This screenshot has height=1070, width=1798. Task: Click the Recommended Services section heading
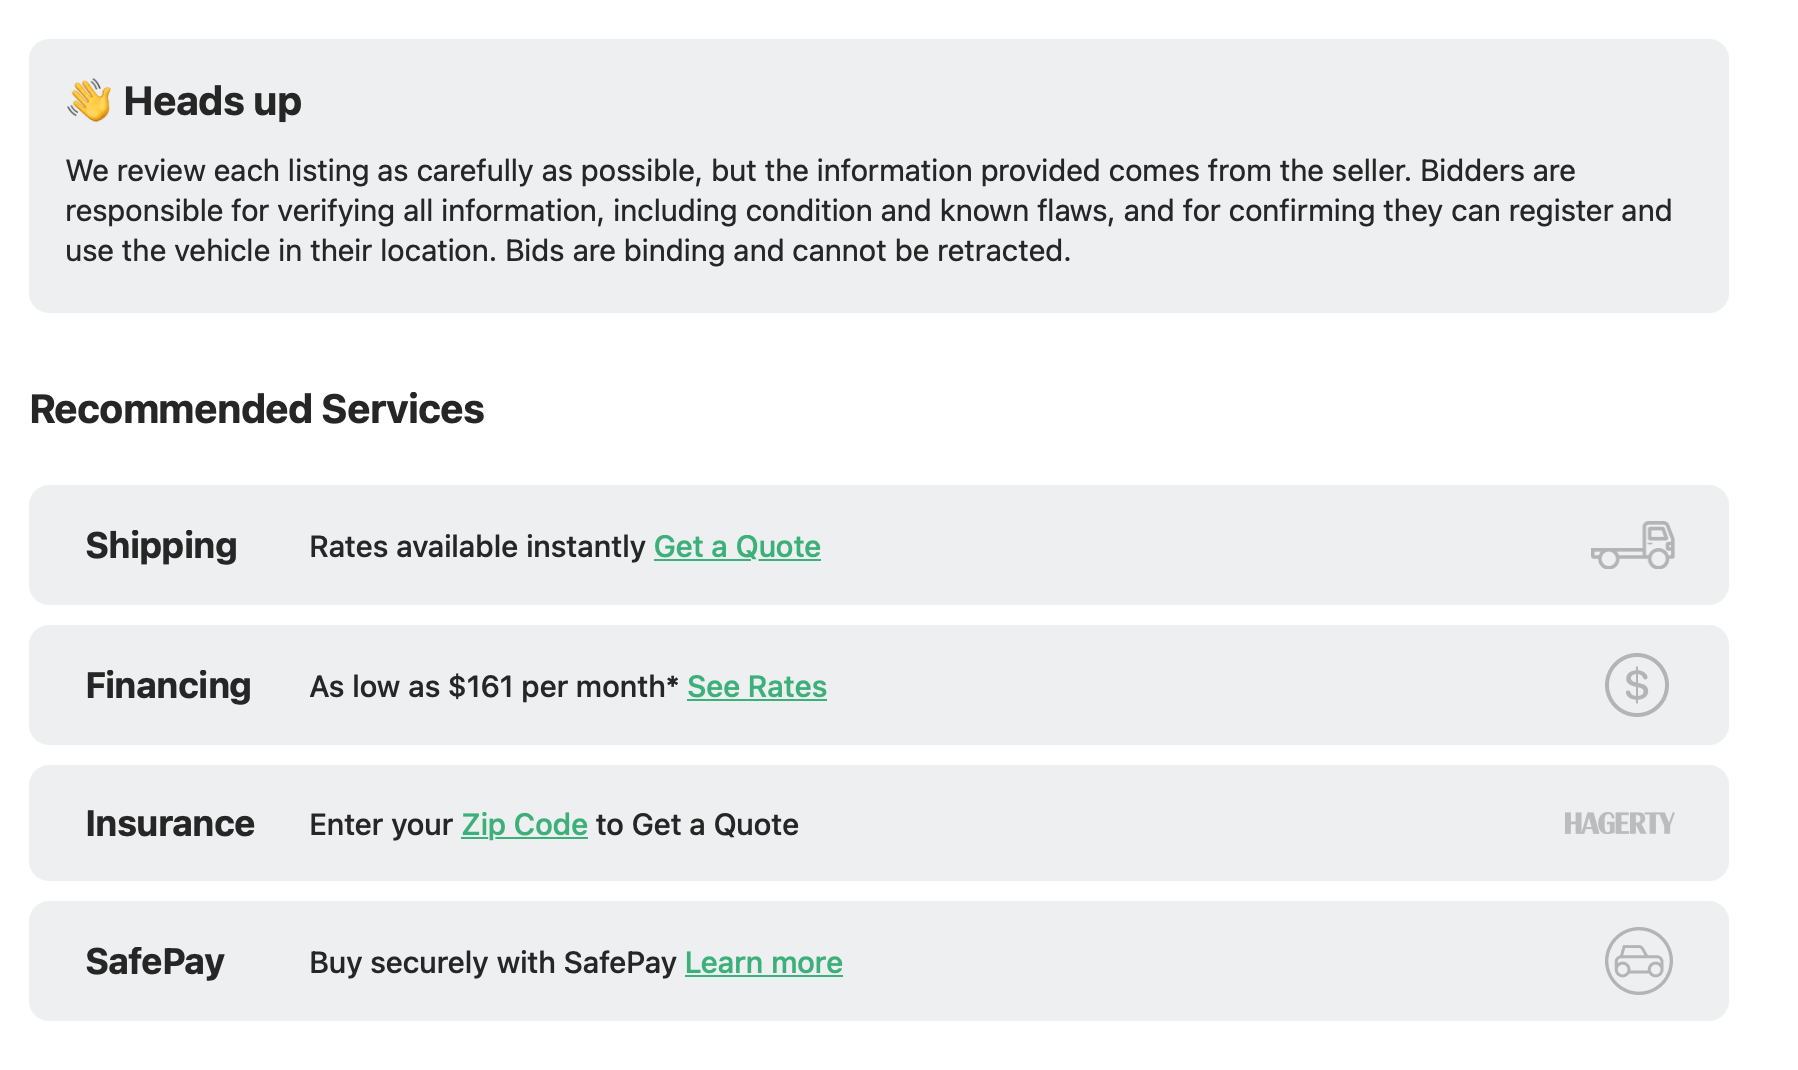[257, 410]
